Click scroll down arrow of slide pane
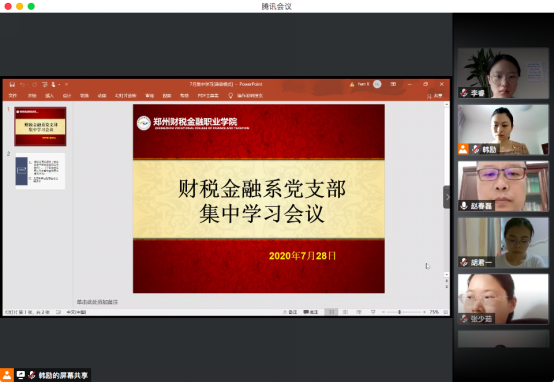The image size is (554, 383). pos(447,275)
